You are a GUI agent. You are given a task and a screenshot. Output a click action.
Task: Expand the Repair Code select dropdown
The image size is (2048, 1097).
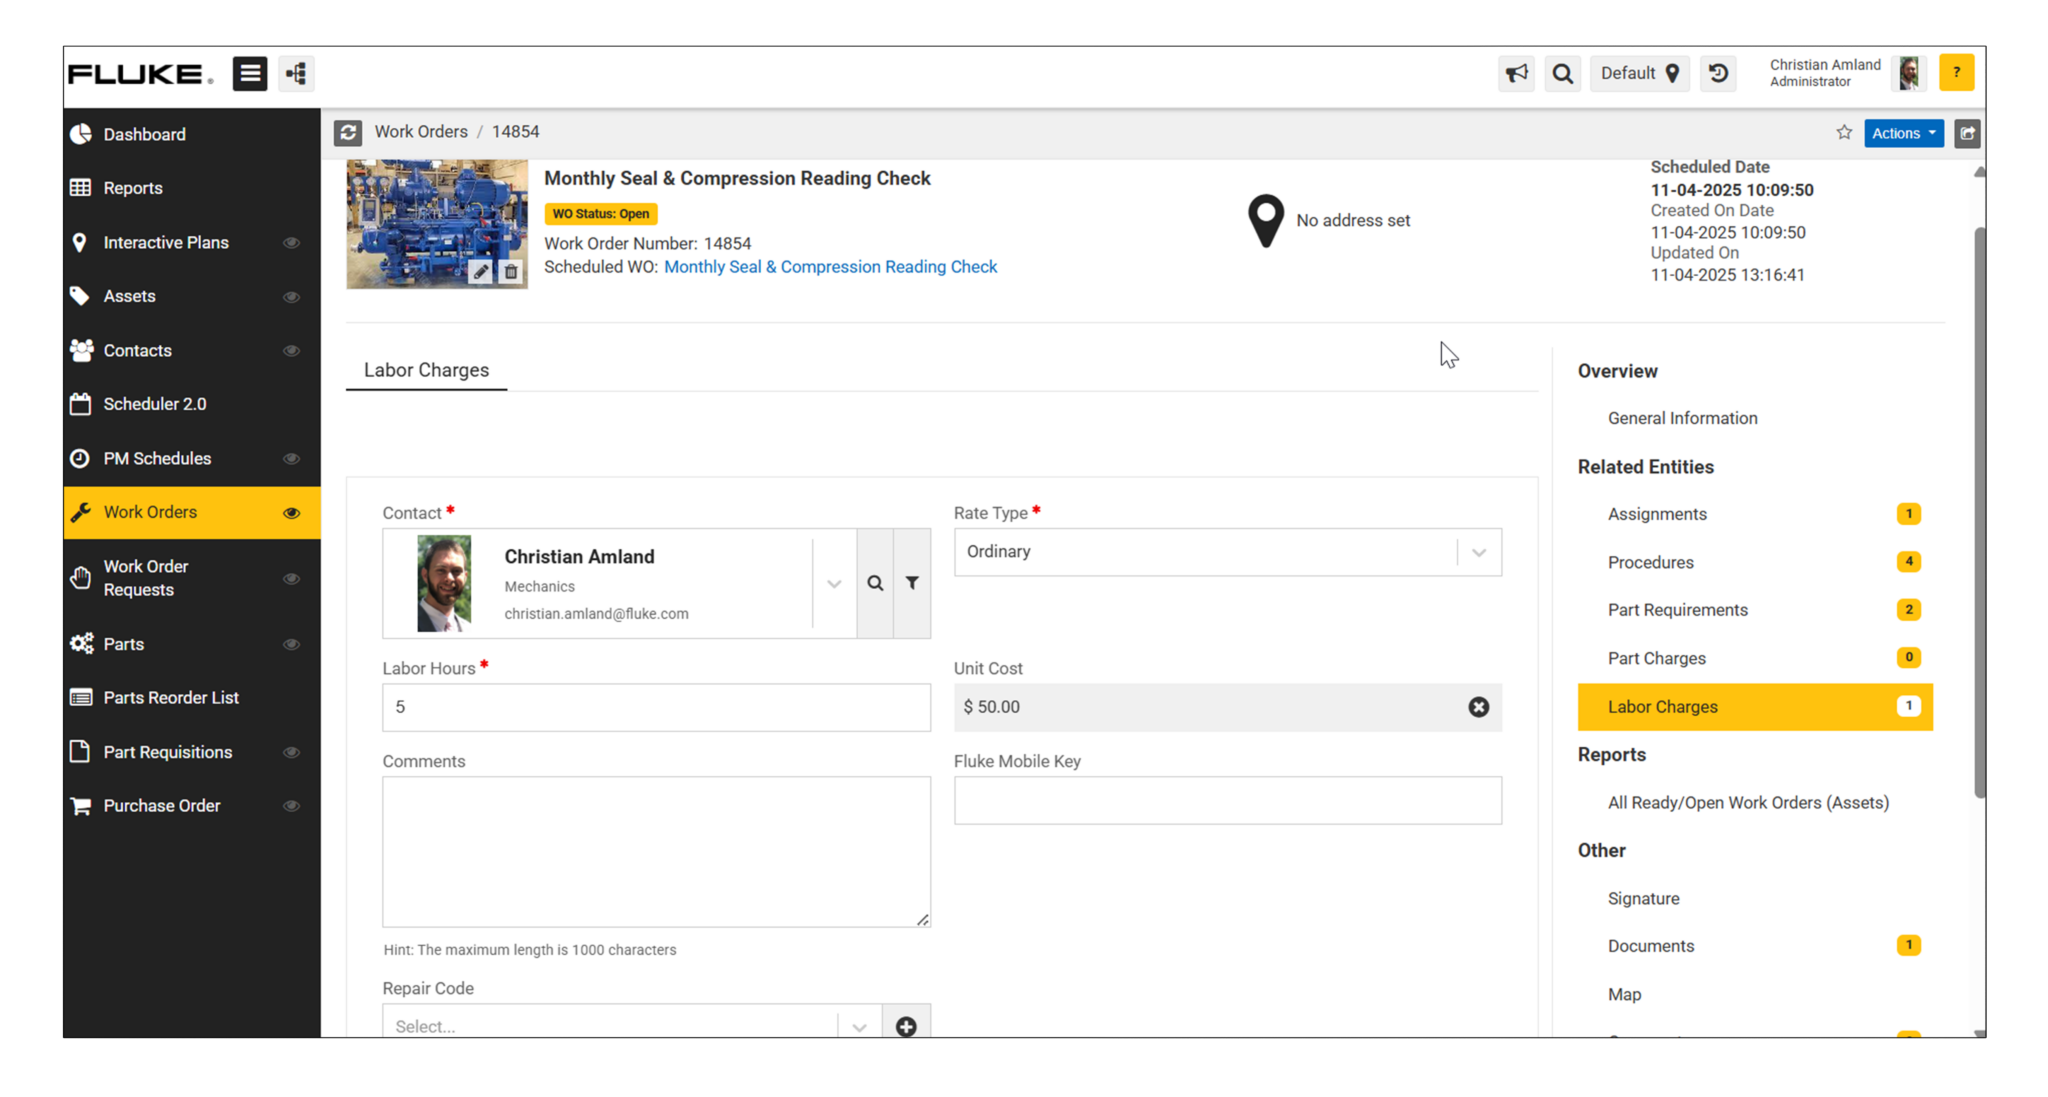click(x=858, y=1026)
